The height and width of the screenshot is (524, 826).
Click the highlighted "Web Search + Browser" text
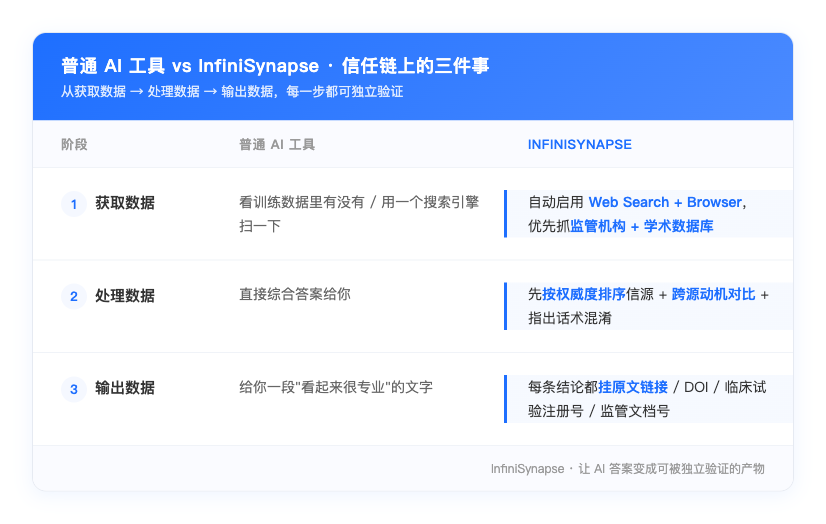665,202
